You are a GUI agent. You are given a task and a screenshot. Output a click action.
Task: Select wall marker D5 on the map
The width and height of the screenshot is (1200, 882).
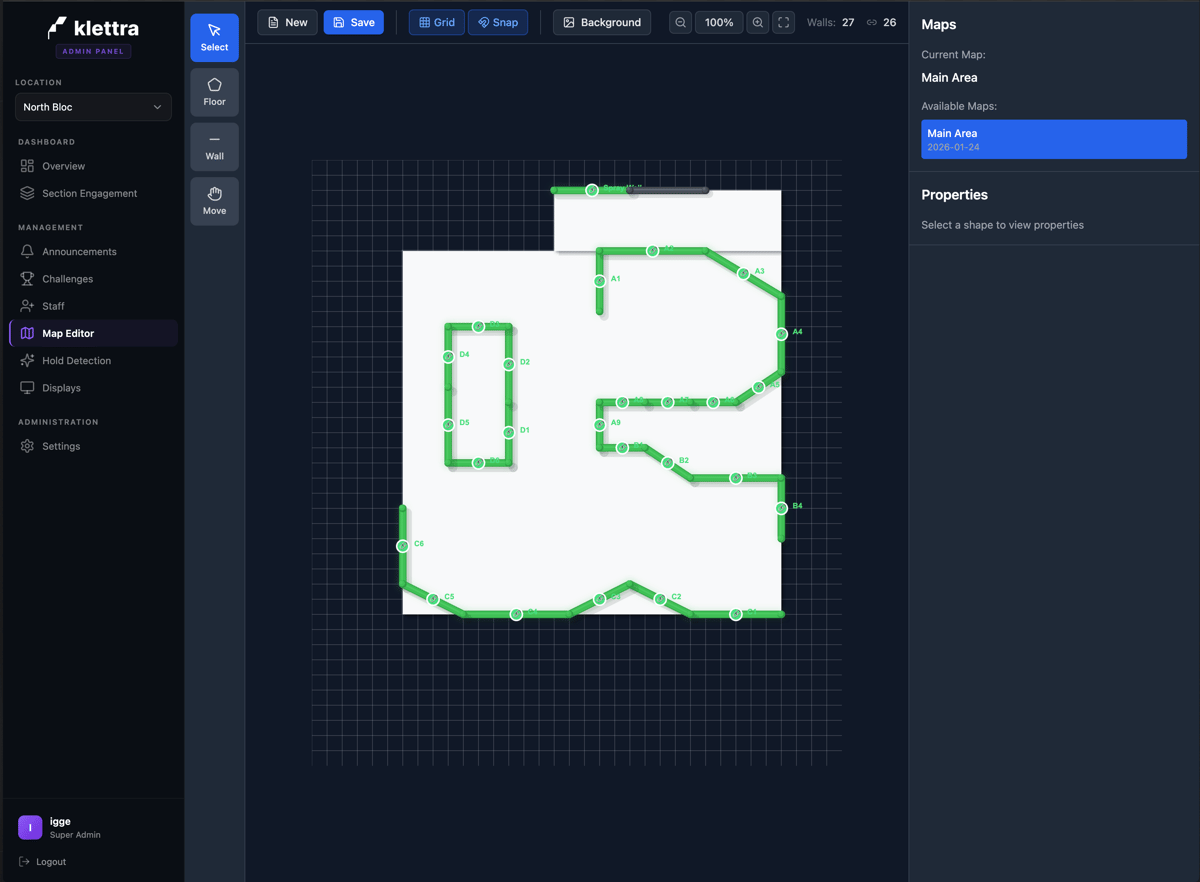(x=448, y=425)
